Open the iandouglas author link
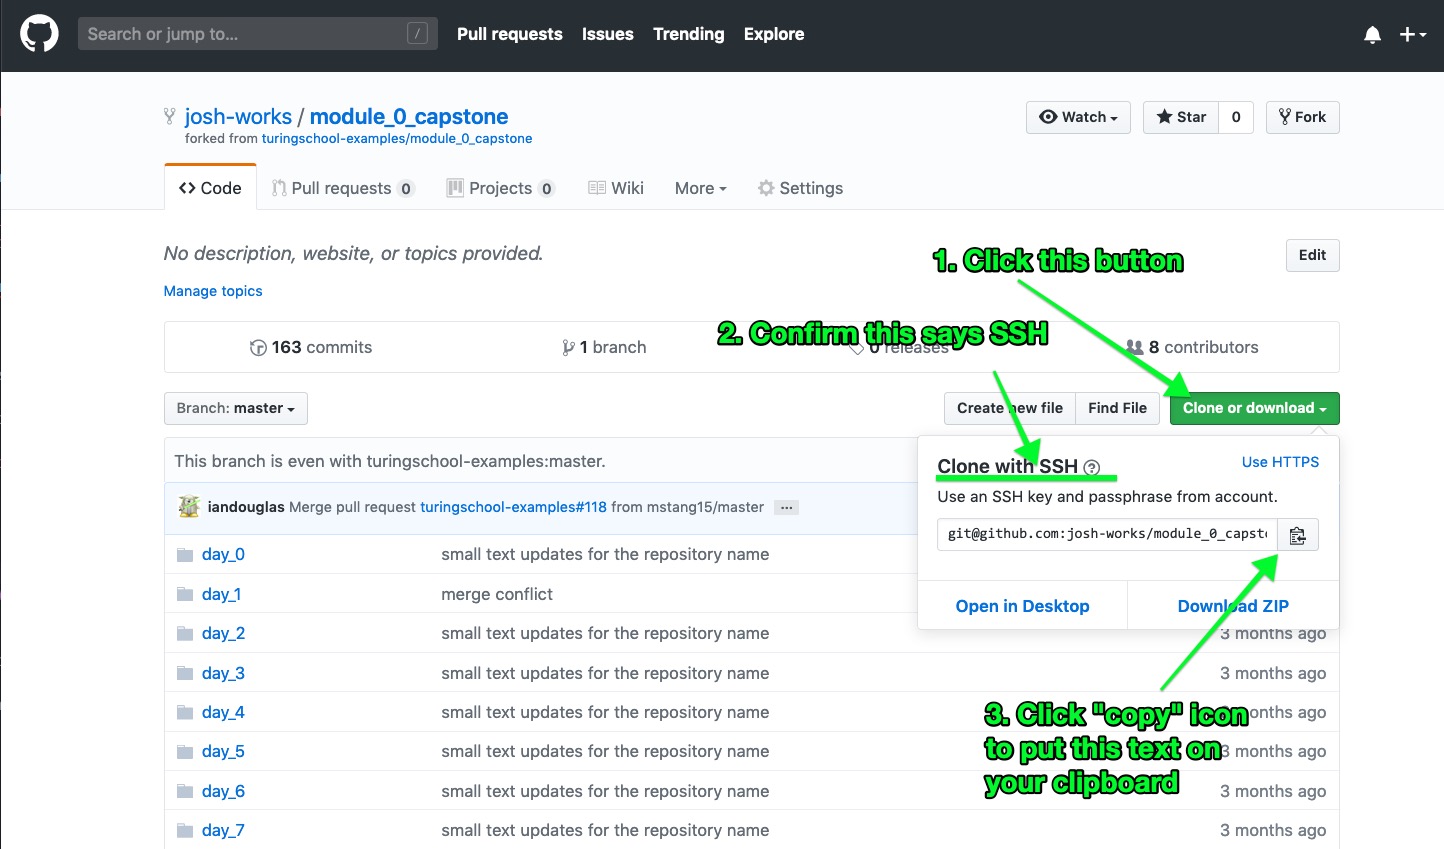Screen dimensions: 1444x849 (x=246, y=507)
